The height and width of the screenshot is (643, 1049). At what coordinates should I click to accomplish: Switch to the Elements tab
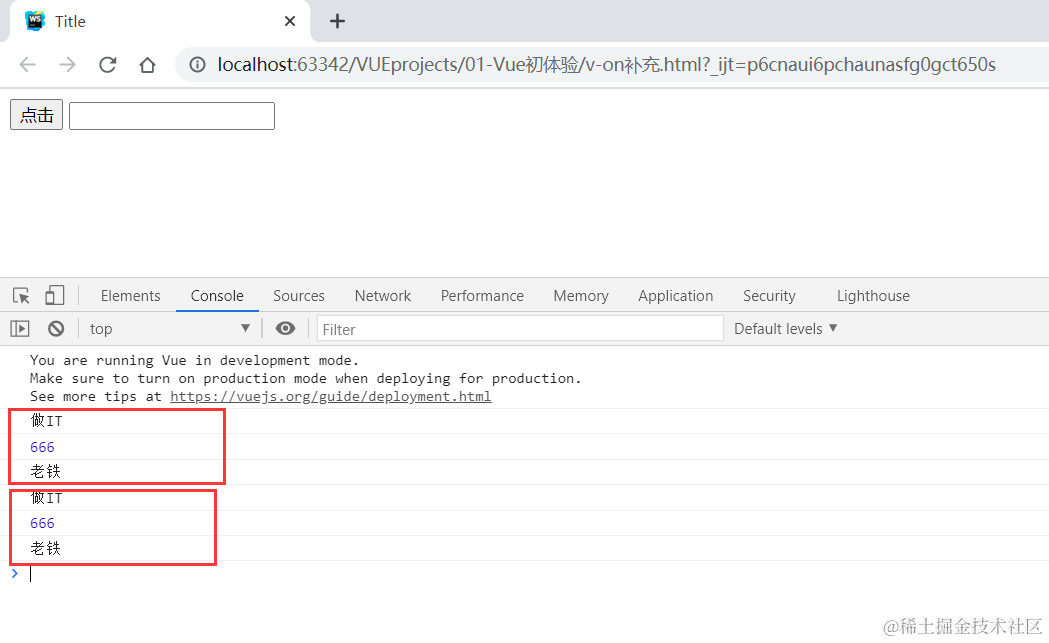click(130, 296)
